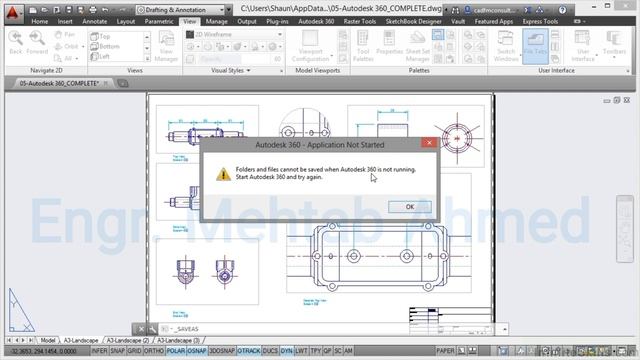640x360 pixels.
Task: Open Sheet Set Manager
Action: click(418, 47)
